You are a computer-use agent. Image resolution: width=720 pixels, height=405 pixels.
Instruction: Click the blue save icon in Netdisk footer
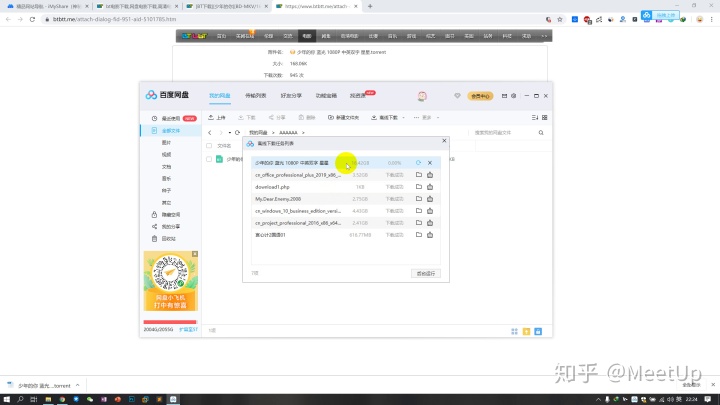pyautogui.click(x=538, y=332)
